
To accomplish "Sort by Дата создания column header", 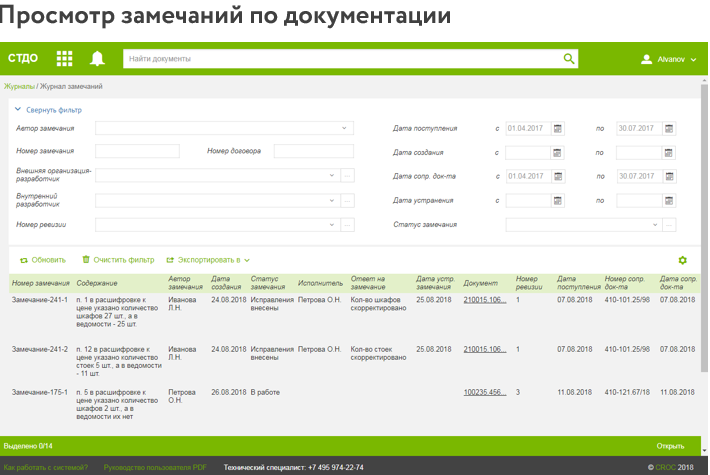I will tap(226, 283).
